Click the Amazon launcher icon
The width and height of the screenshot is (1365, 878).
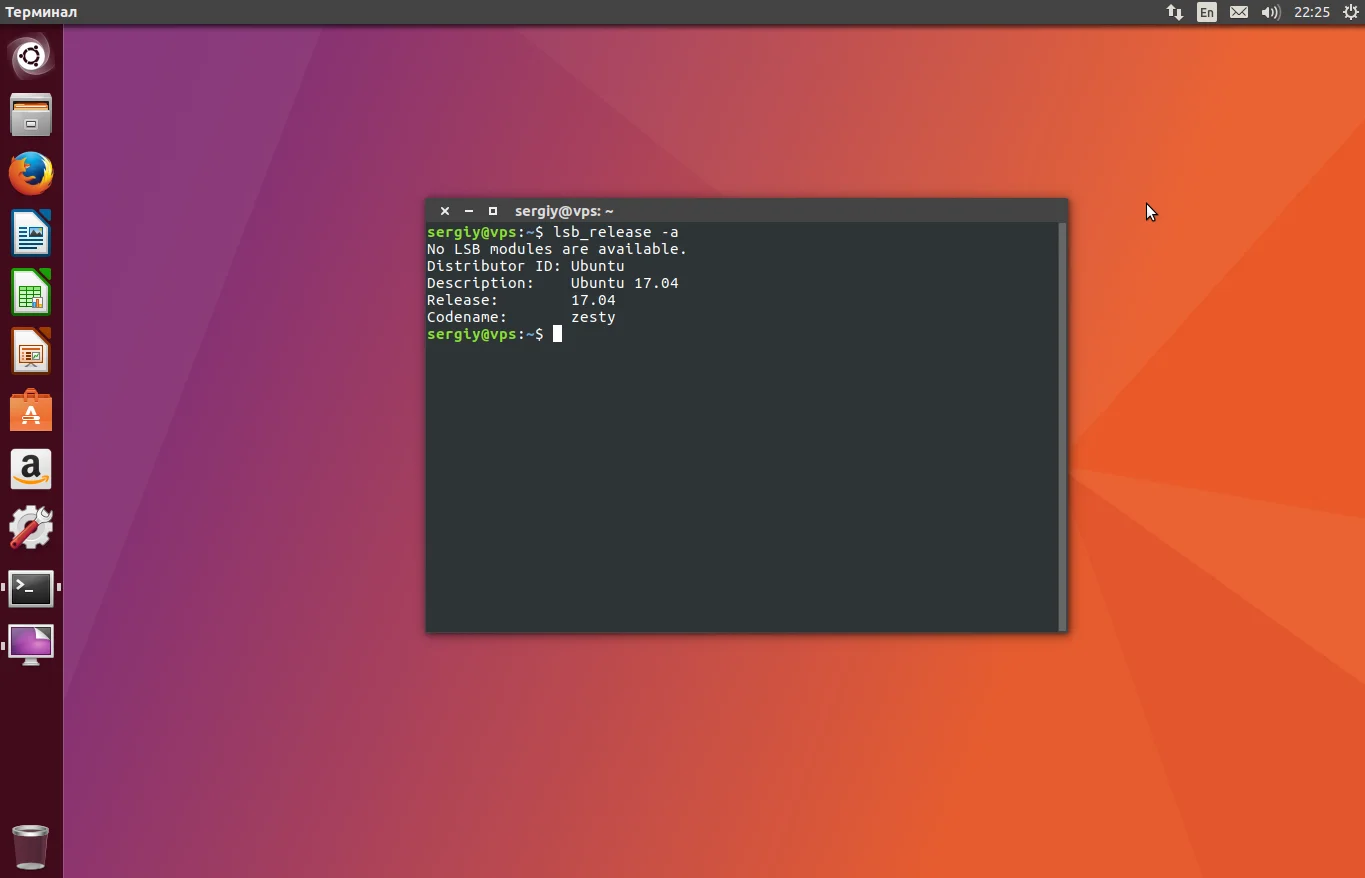tap(31, 469)
